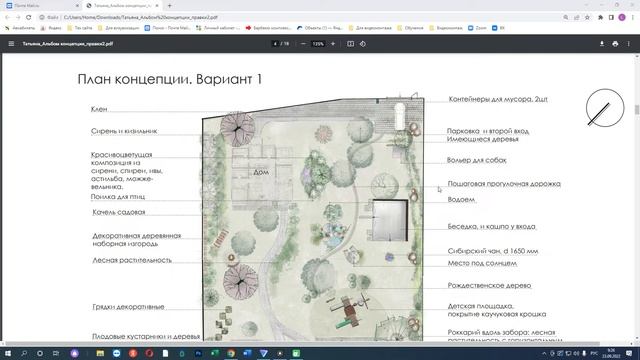The height and width of the screenshot is (360, 640).
Task: Open the taskbar clock and date
Action: pyautogui.click(x=611, y=353)
